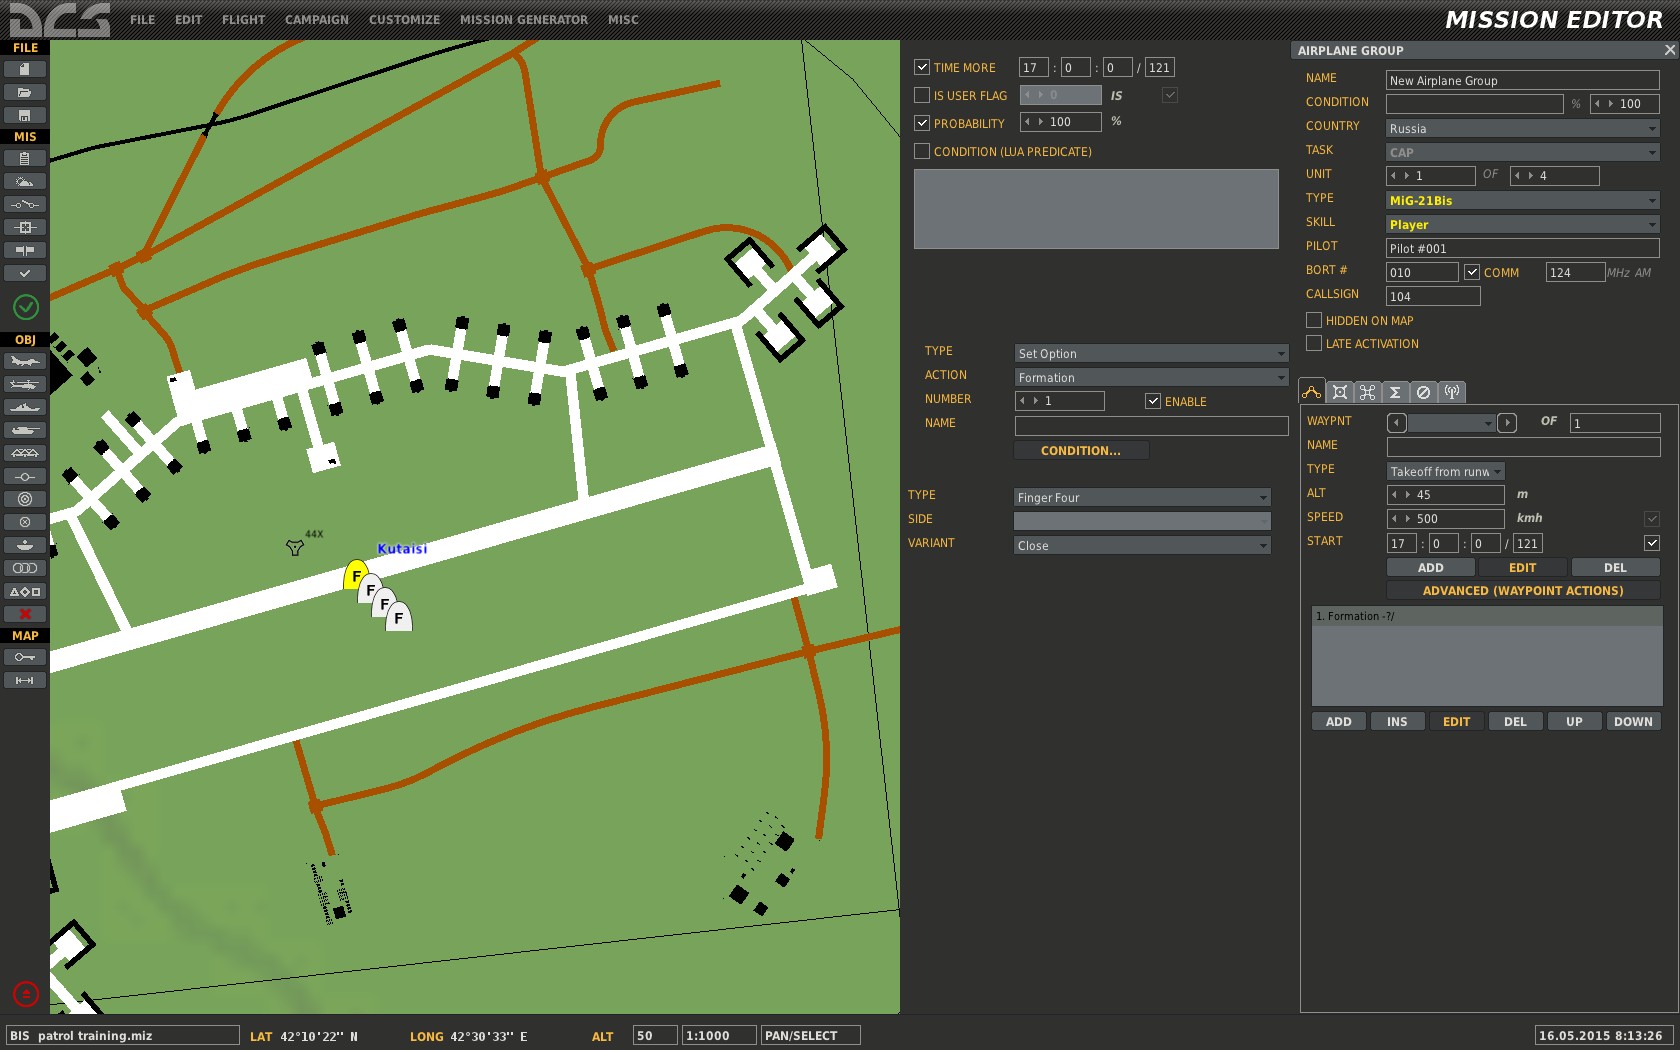Click the INS action button
The height and width of the screenshot is (1050, 1680).
(1397, 721)
